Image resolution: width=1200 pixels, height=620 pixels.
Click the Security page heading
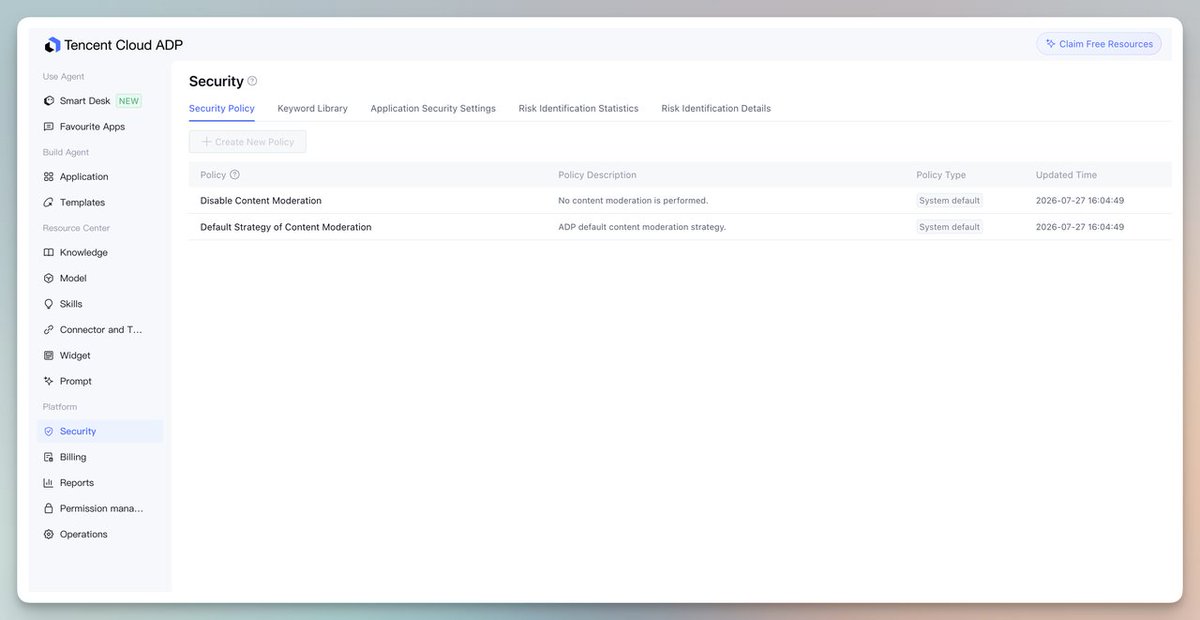pyautogui.click(x=216, y=81)
